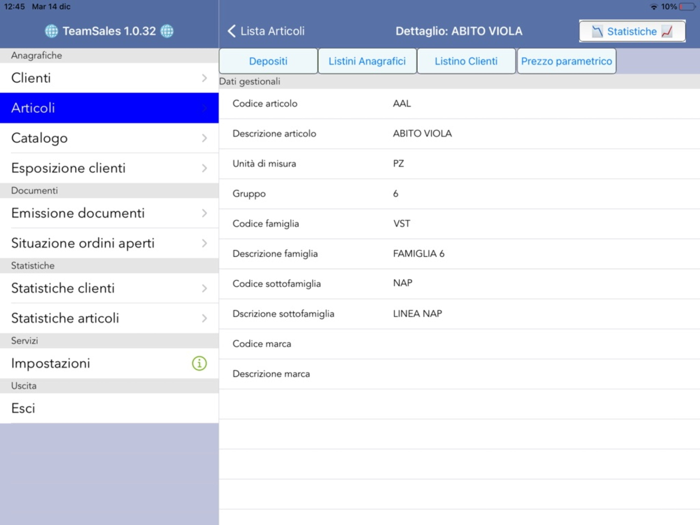Switch to the Listino Clienti tab
This screenshot has width=700, height=525.
tap(466, 61)
